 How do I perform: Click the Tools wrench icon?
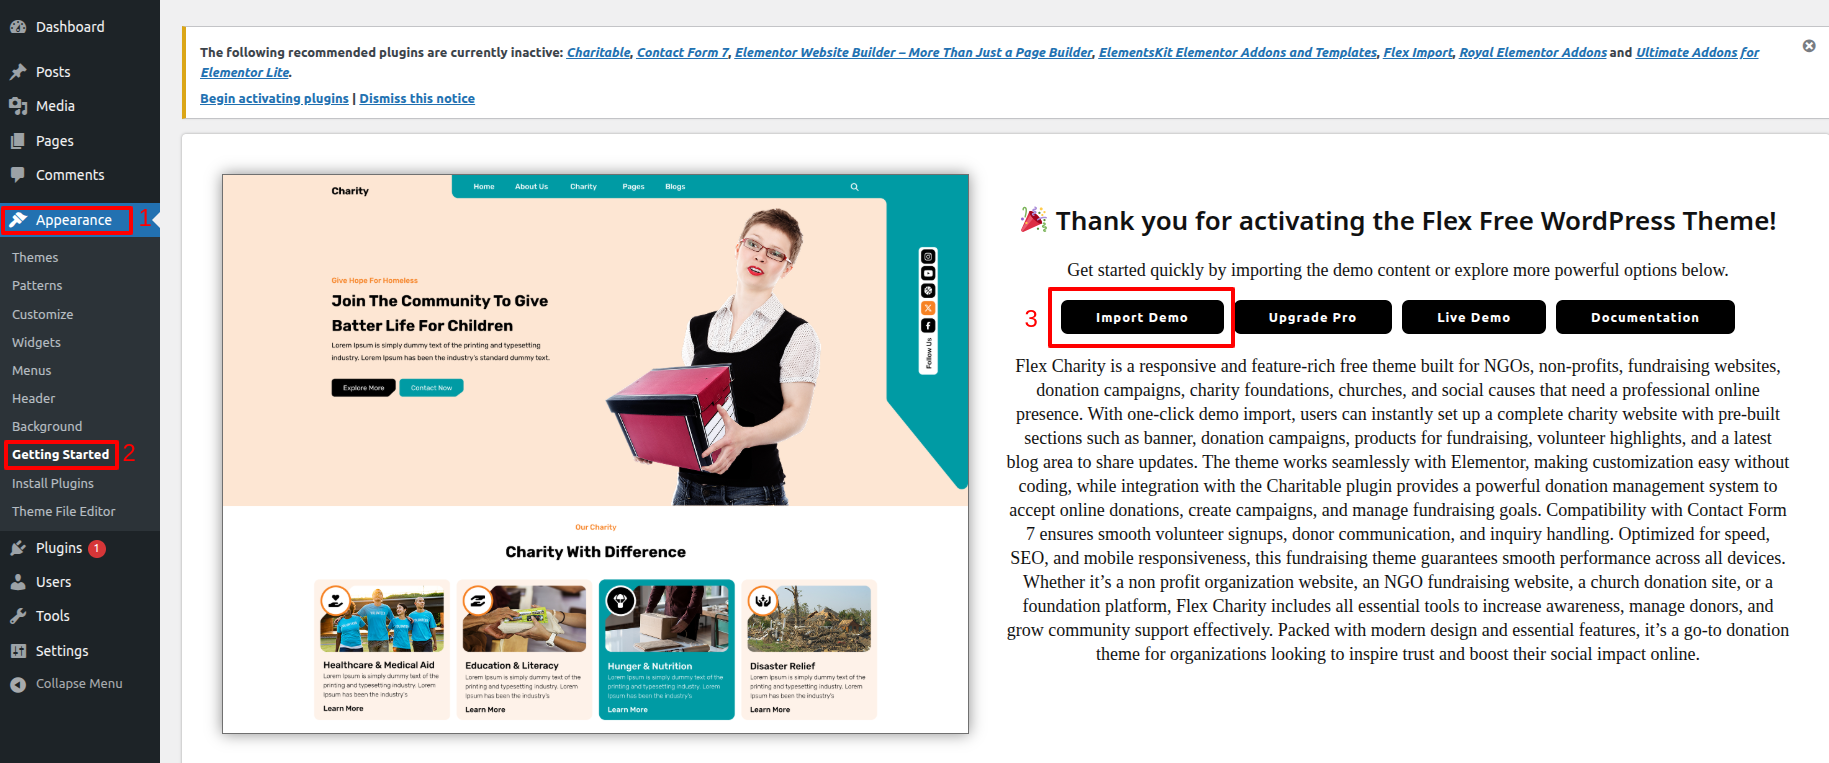pyautogui.click(x=18, y=616)
